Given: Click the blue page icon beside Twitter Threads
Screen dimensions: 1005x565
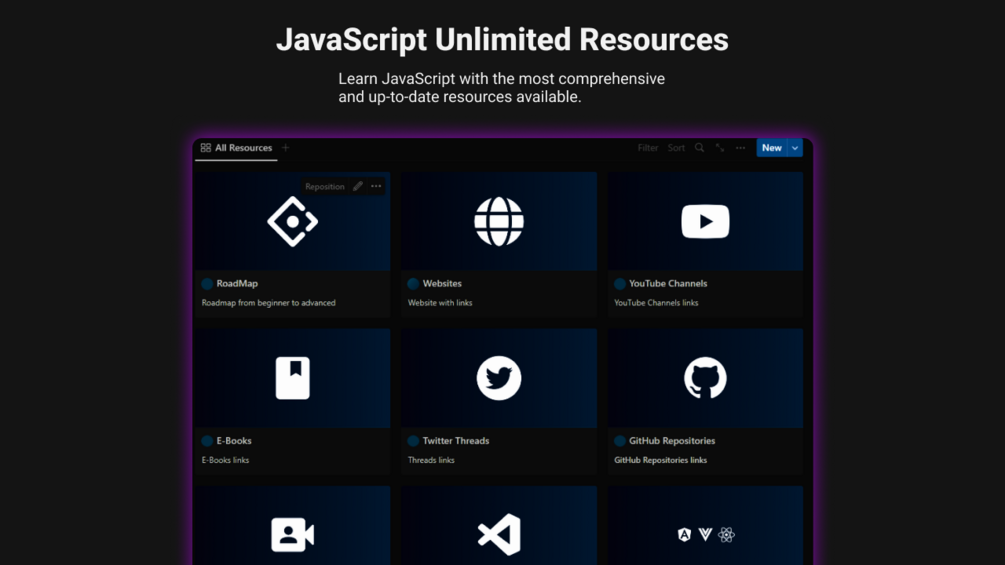Looking at the screenshot, I should [x=413, y=441].
